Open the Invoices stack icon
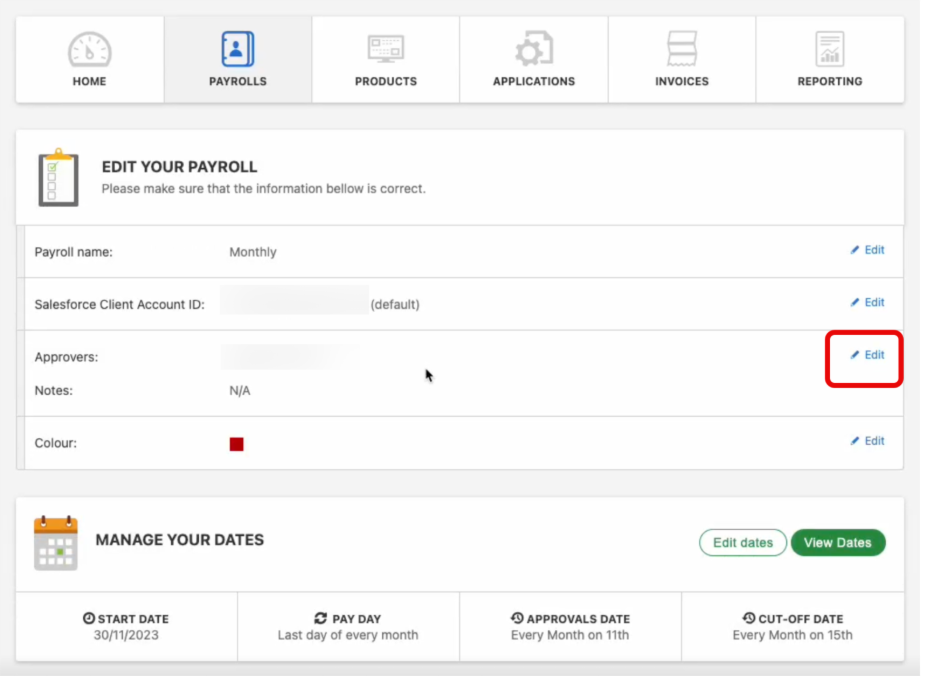Screen dimensions: 936x676 [681, 47]
